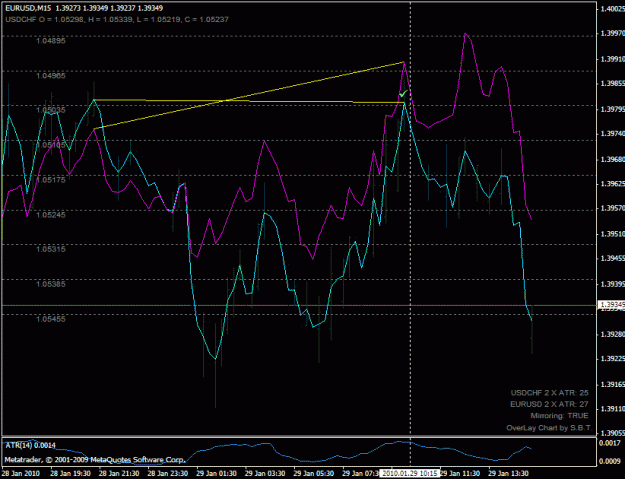Select the horizontal yellow trend line

[x=249, y=101]
